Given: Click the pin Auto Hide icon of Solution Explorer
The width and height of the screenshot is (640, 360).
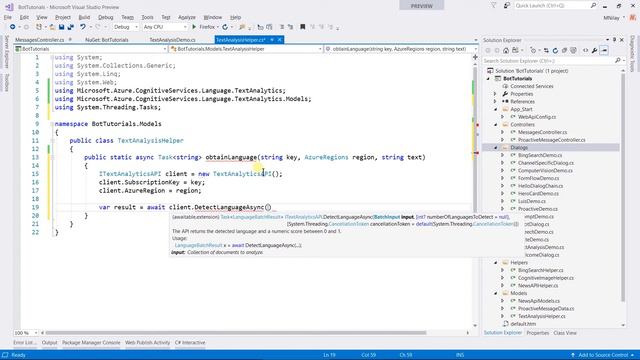Looking at the screenshot, I should pos(614,40).
